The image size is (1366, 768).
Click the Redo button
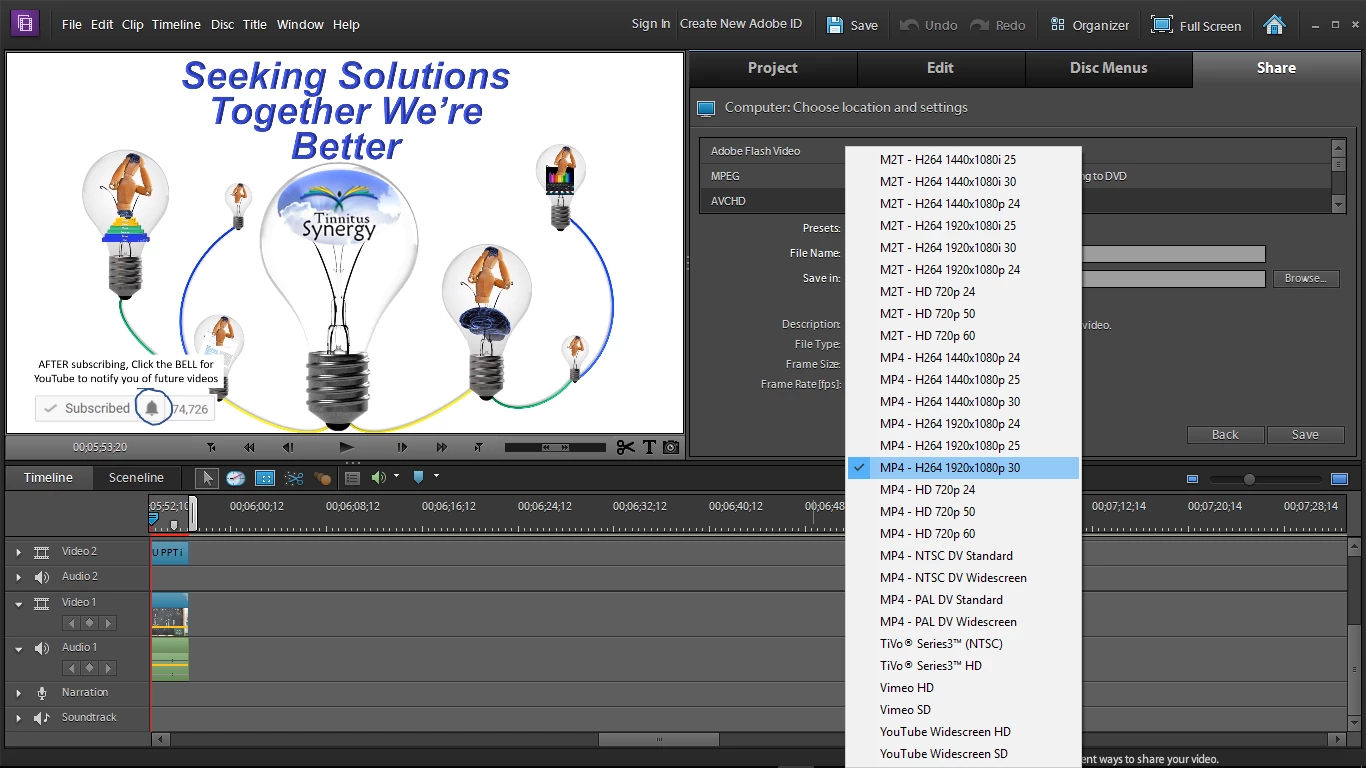coord(998,25)
